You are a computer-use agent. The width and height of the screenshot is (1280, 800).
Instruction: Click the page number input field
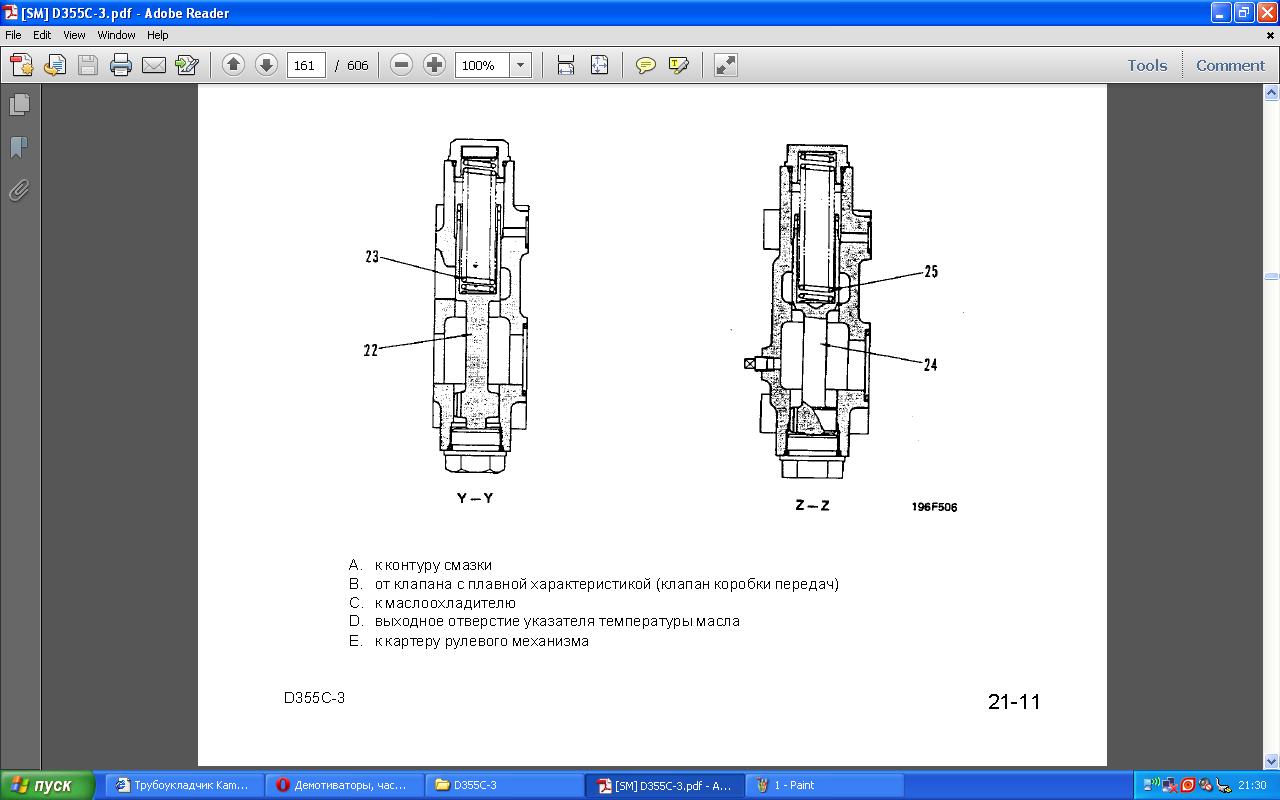click(305, 65)
